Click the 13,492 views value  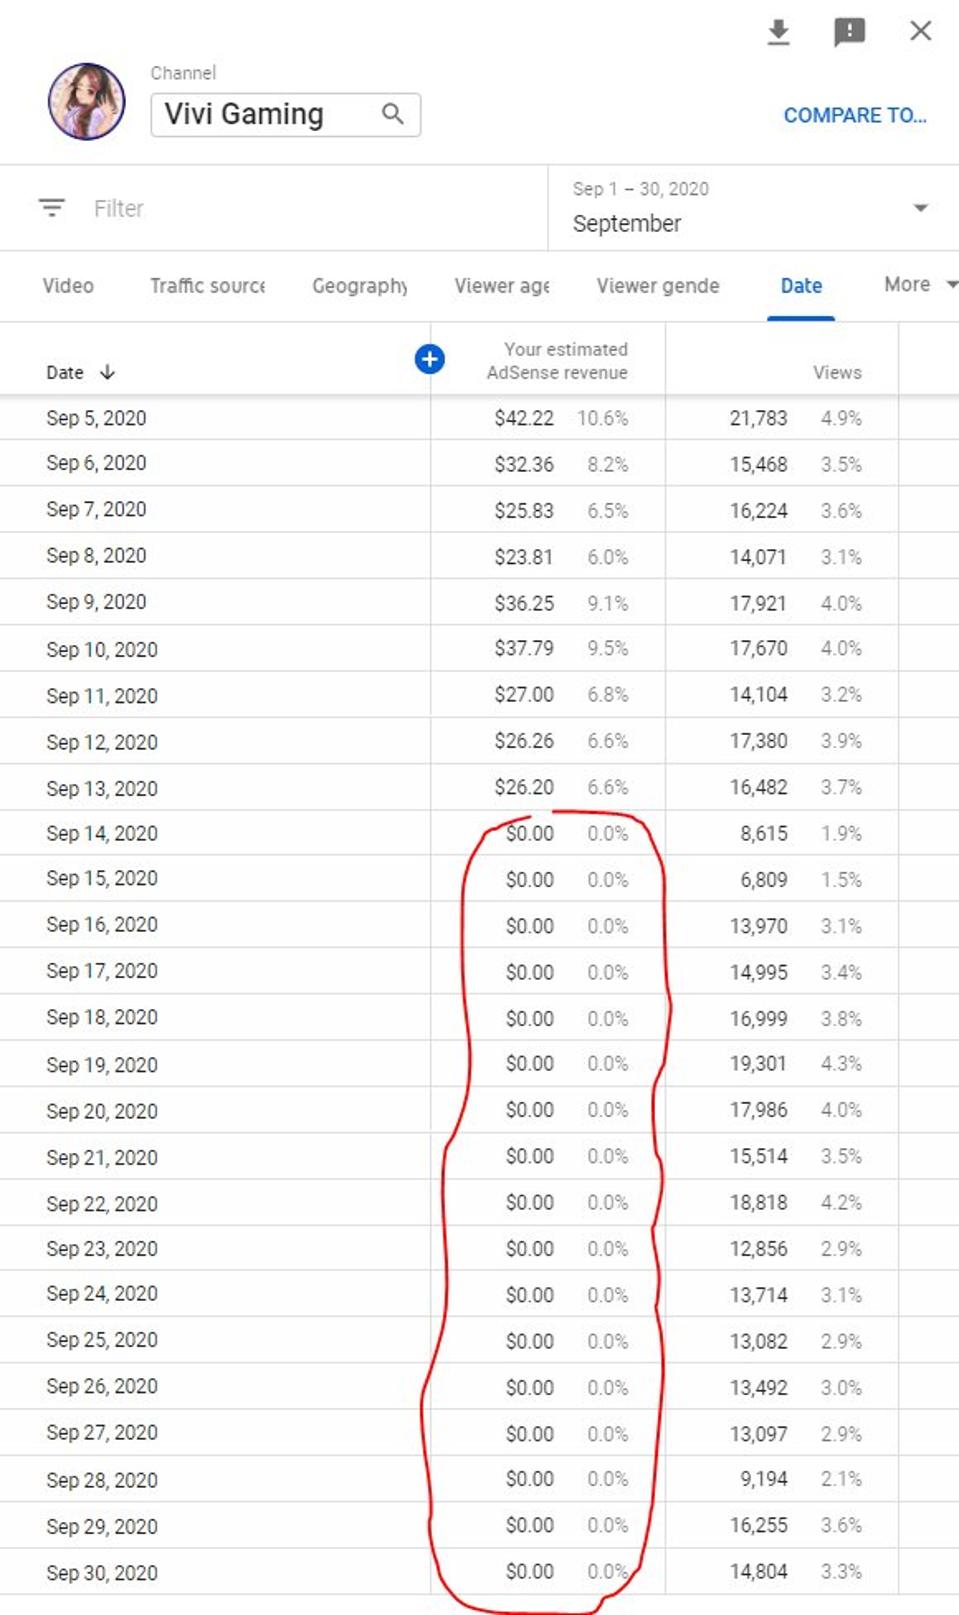click(x=758, y=1388)
